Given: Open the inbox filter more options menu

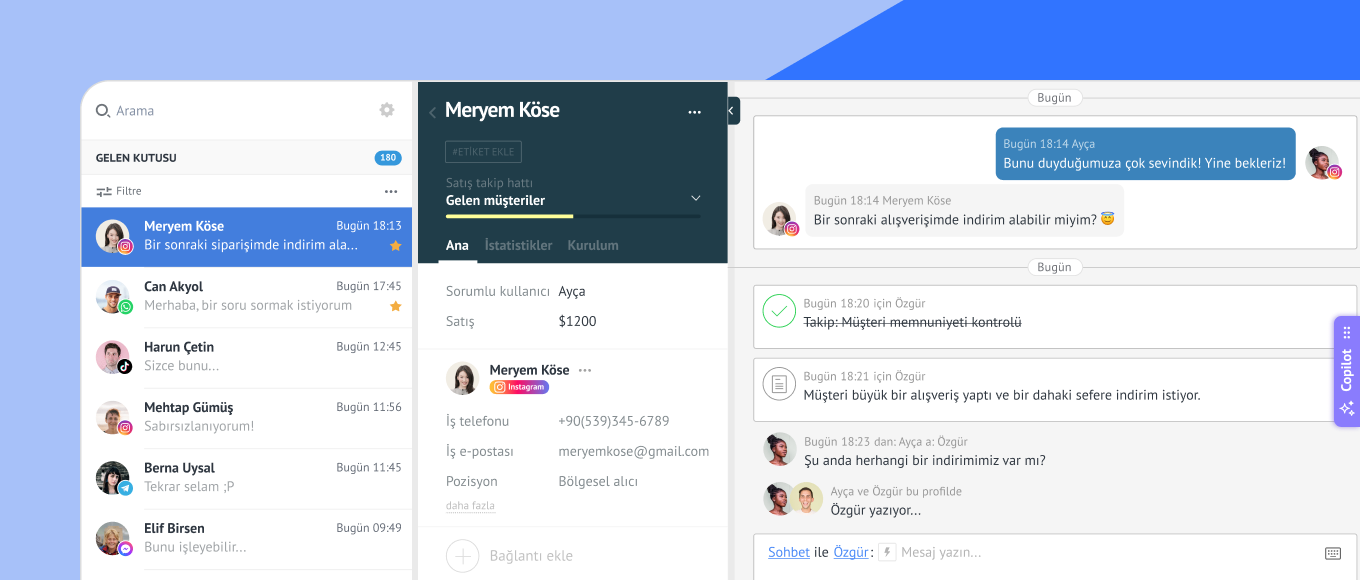Looking at the screenshot, I should click(391, 191).
